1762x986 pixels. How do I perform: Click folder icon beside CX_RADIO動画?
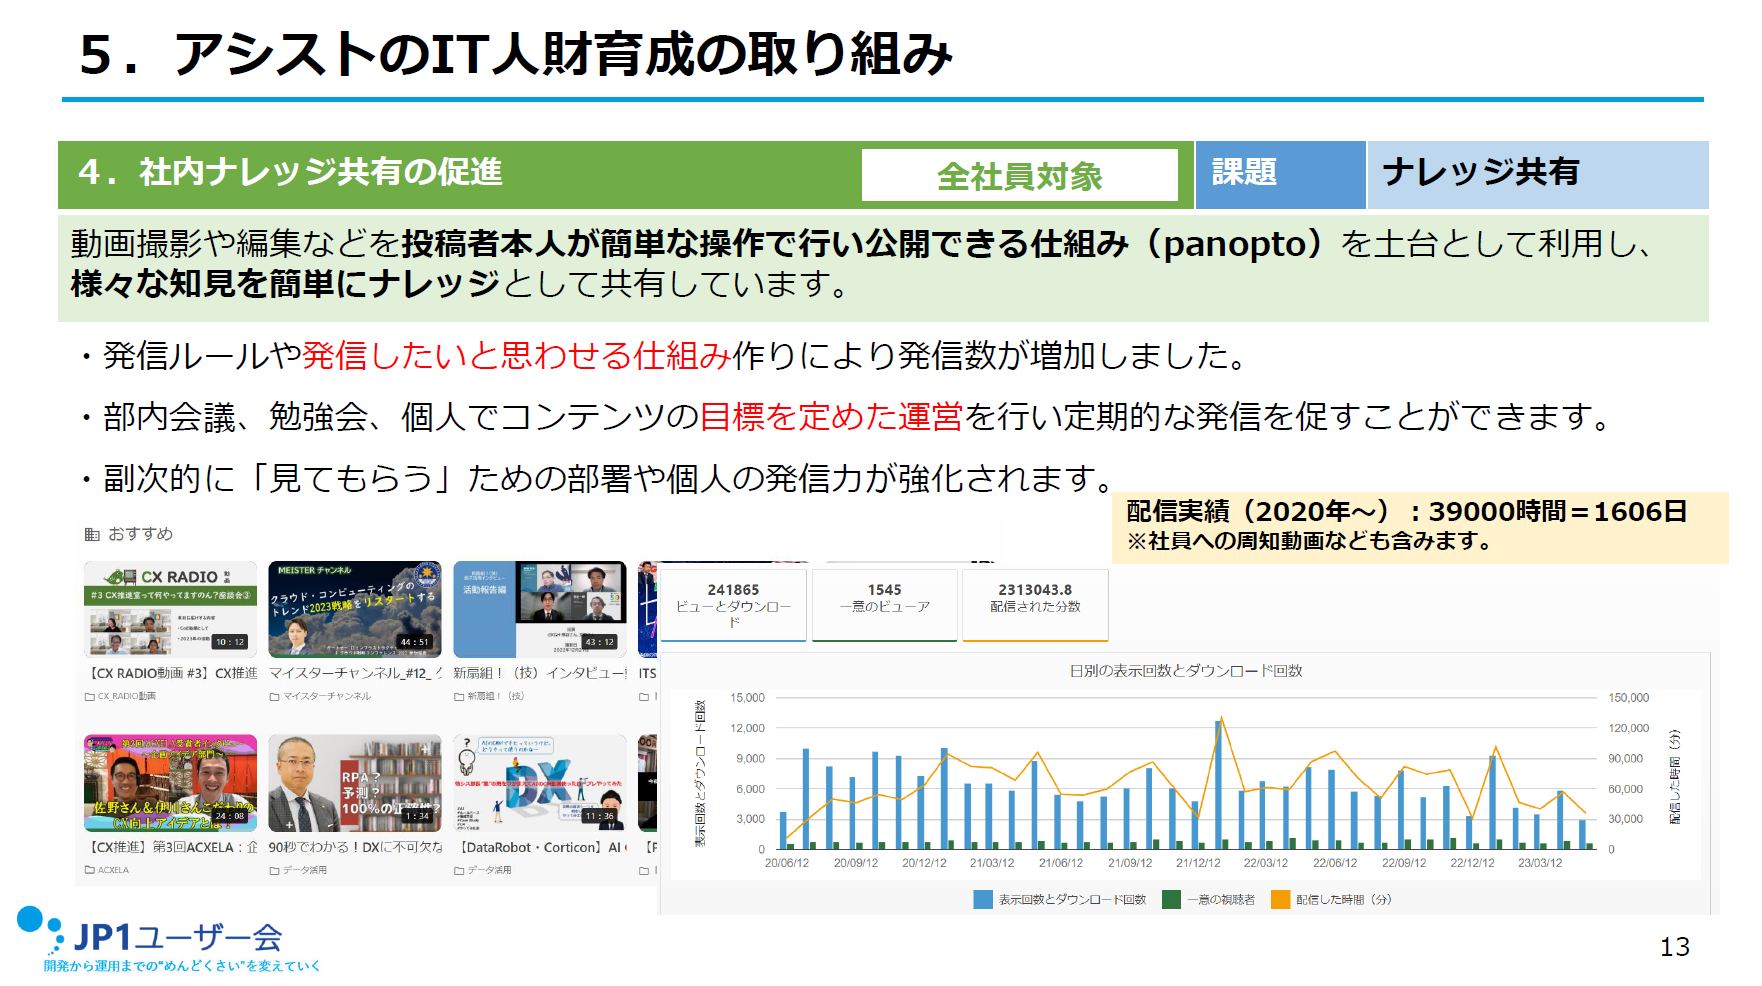90,696
